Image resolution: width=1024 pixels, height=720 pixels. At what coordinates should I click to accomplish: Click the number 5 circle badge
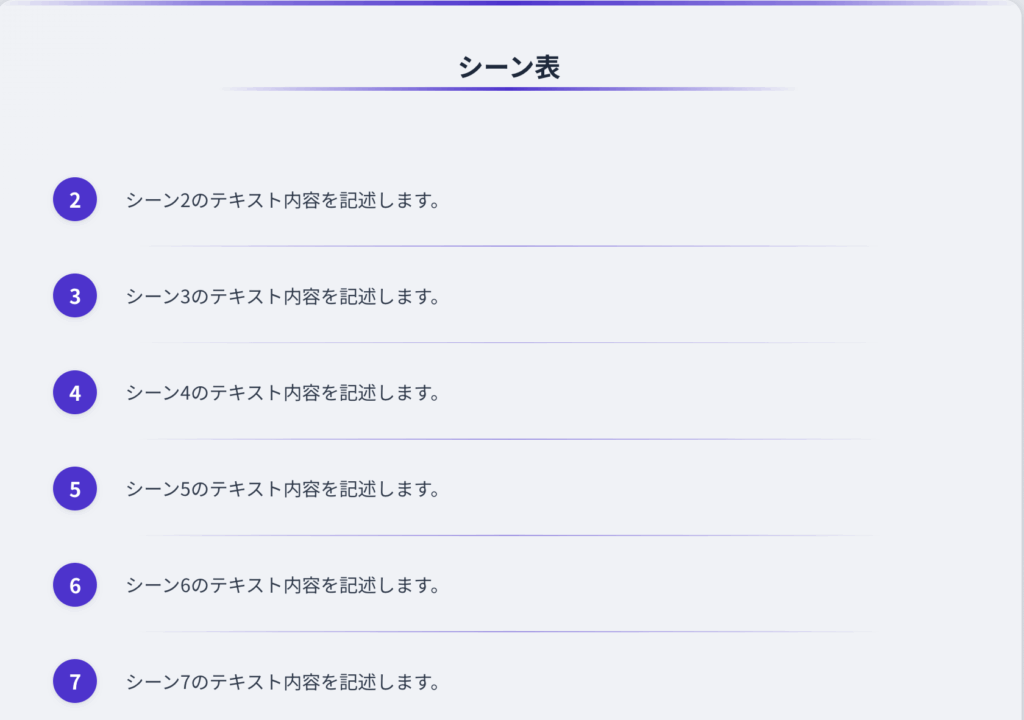click(75, 489)
